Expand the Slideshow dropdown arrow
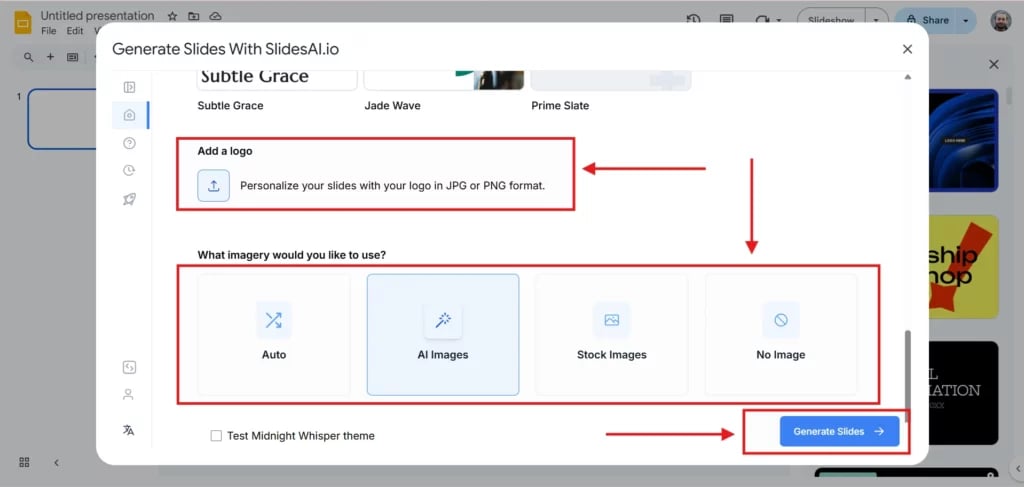Viewport: 1024px width, 487px height. point(876,20)
